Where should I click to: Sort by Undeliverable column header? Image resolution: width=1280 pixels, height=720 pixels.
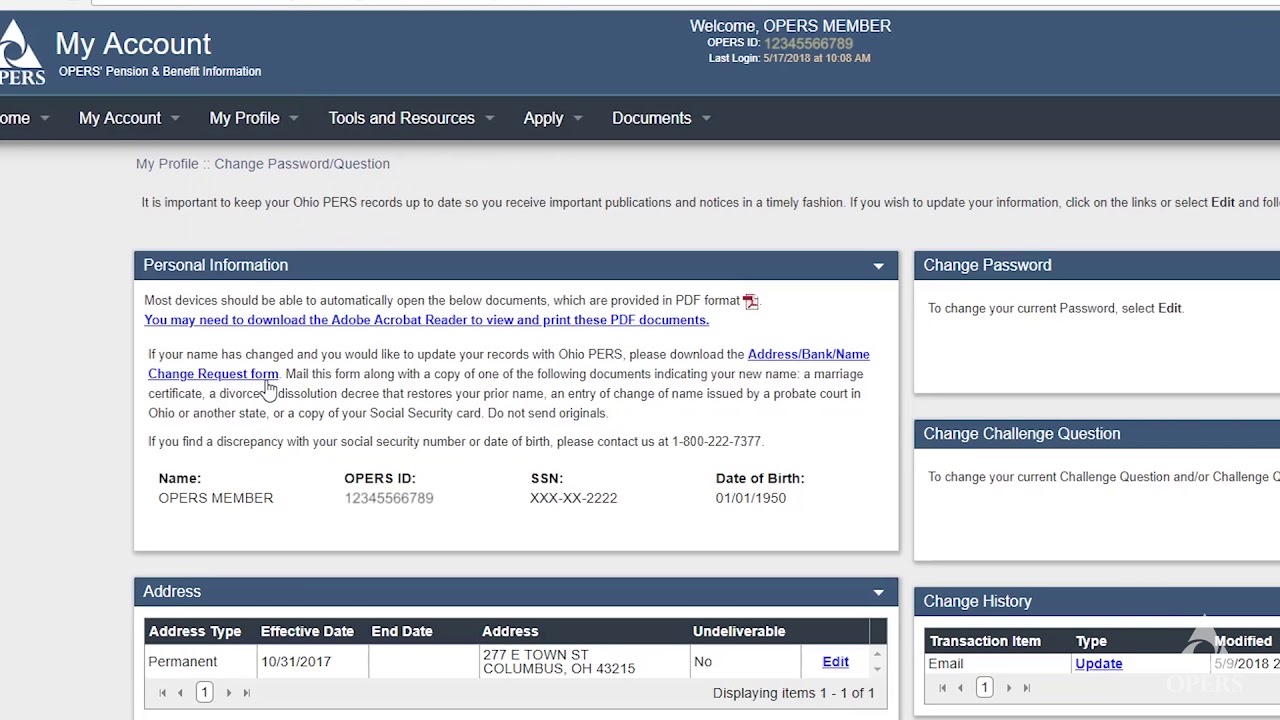click(x=739, y=631)
